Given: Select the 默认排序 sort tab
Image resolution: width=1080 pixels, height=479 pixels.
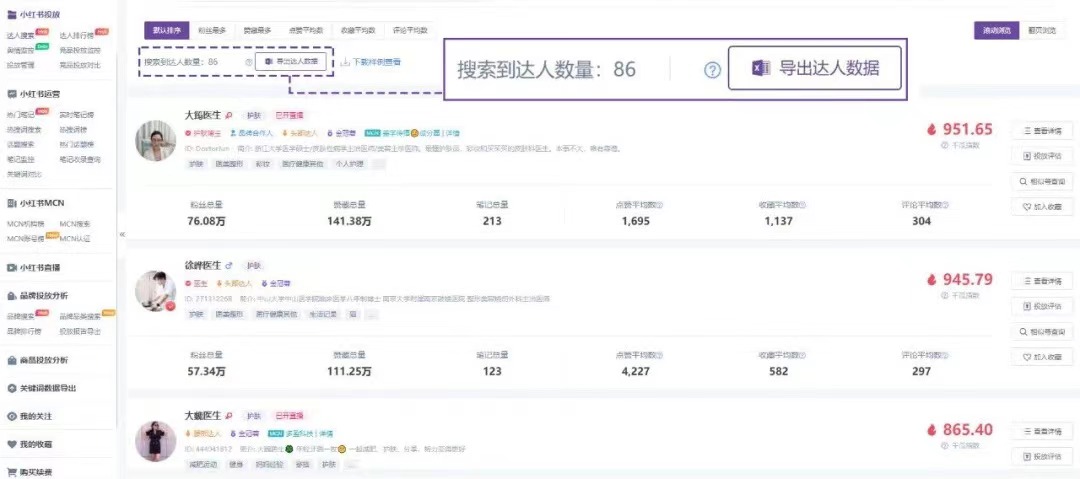Looking at the screenshot, I should point(167,30).
